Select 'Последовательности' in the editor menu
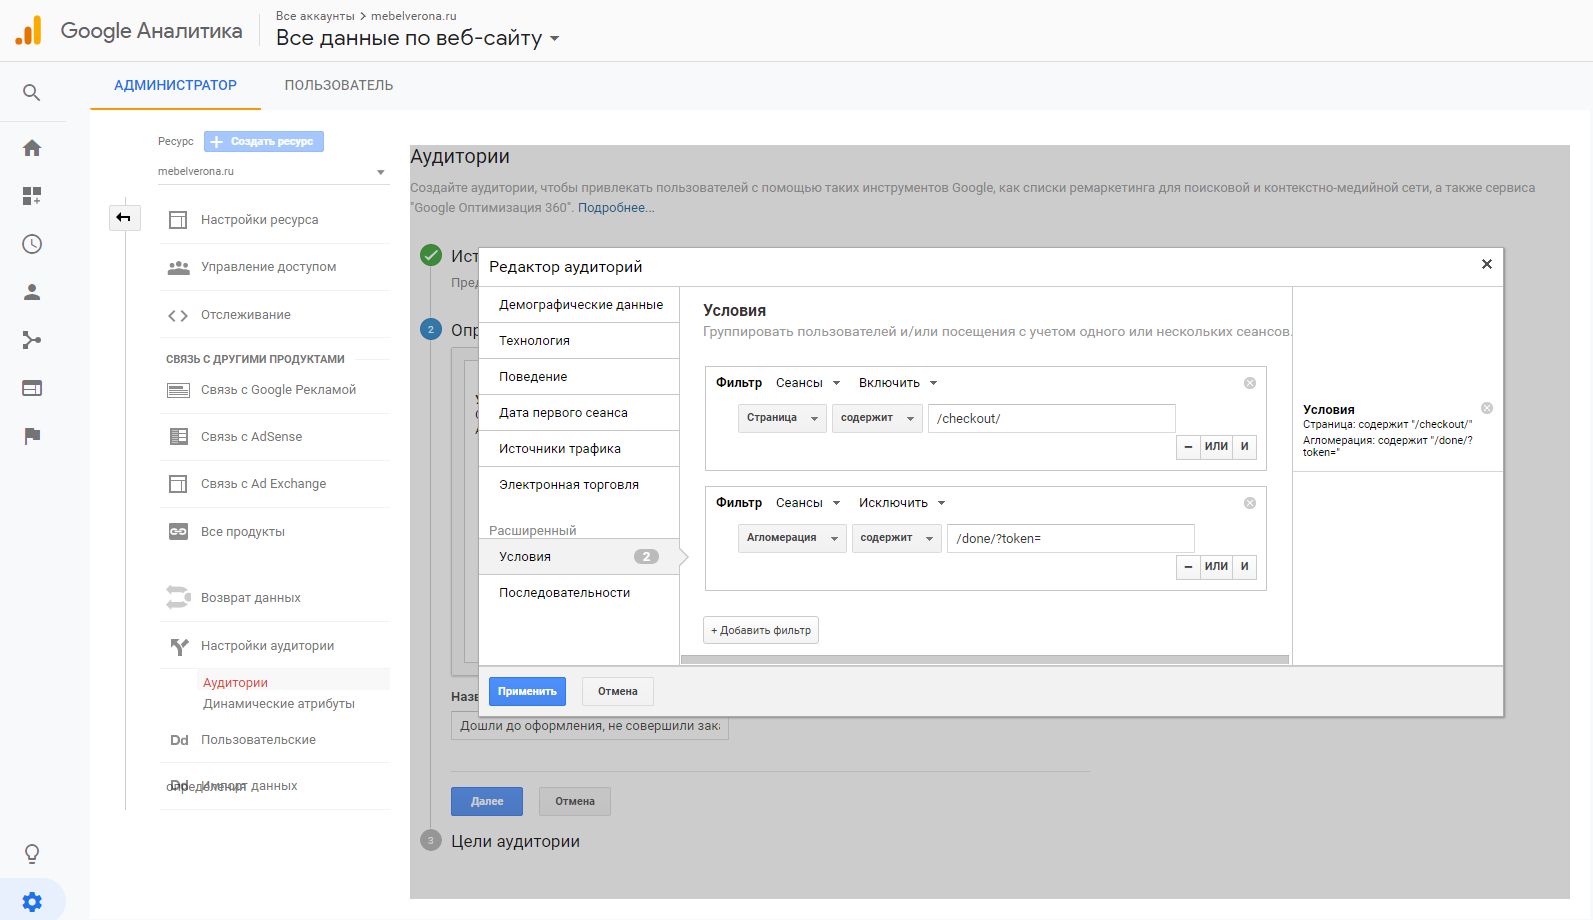 (x=565, y=593)
